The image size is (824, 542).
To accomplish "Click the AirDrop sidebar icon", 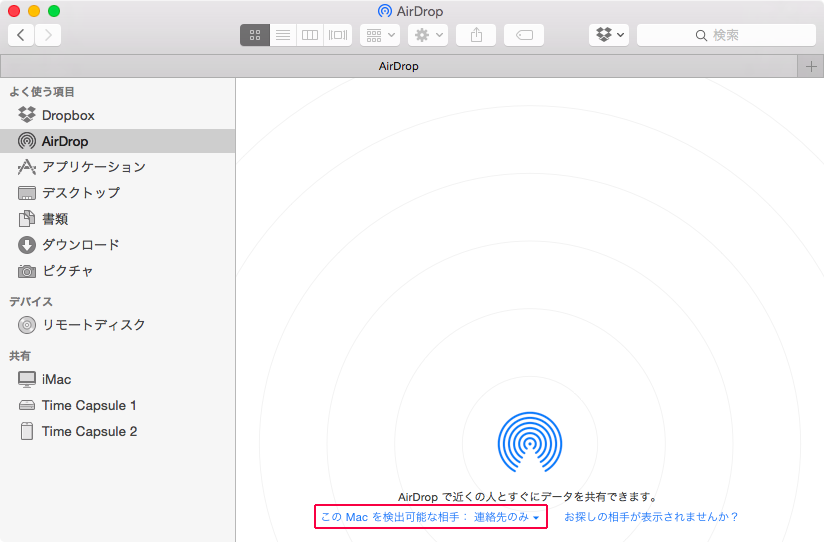I will coord(27,141).
